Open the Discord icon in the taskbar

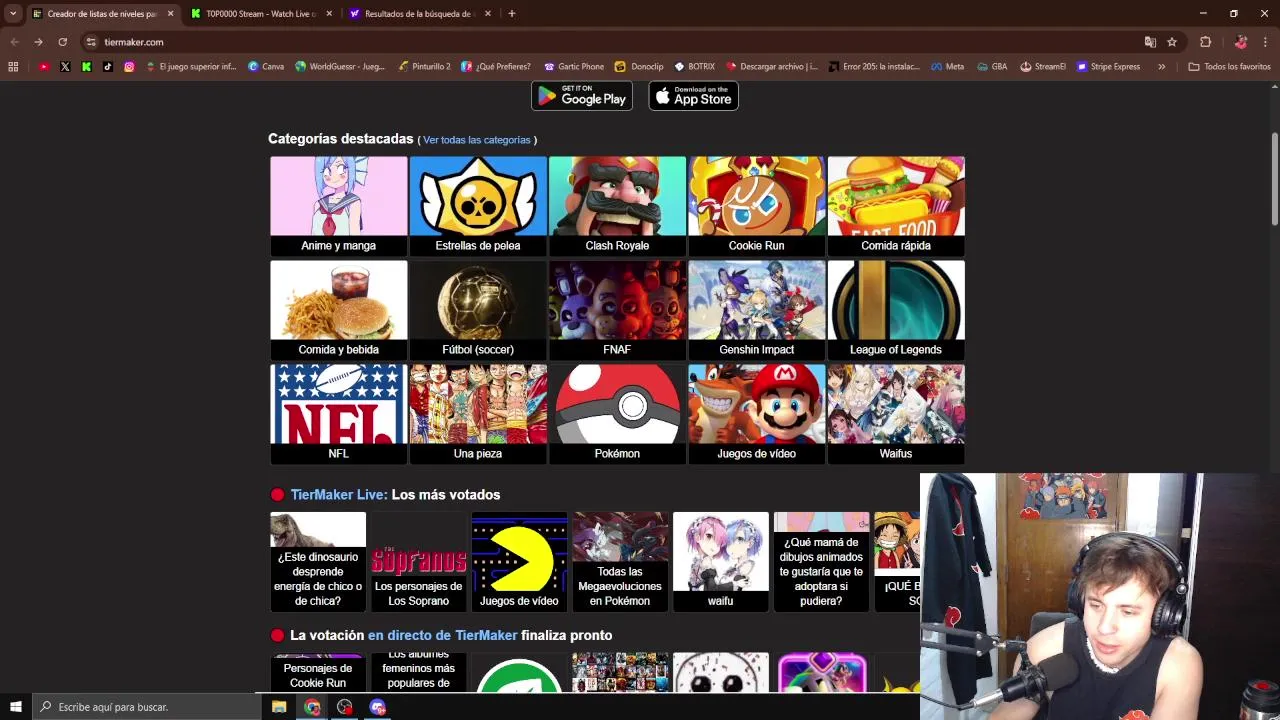tap(378, 707)
